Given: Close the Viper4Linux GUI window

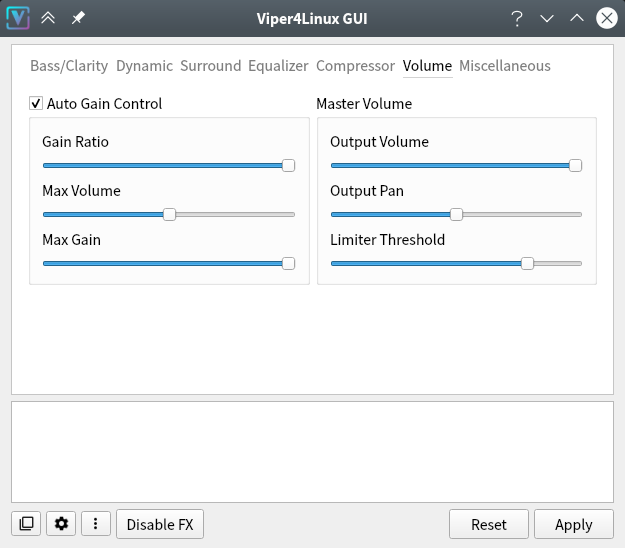Looking at the screenshot, I should 607,18.
